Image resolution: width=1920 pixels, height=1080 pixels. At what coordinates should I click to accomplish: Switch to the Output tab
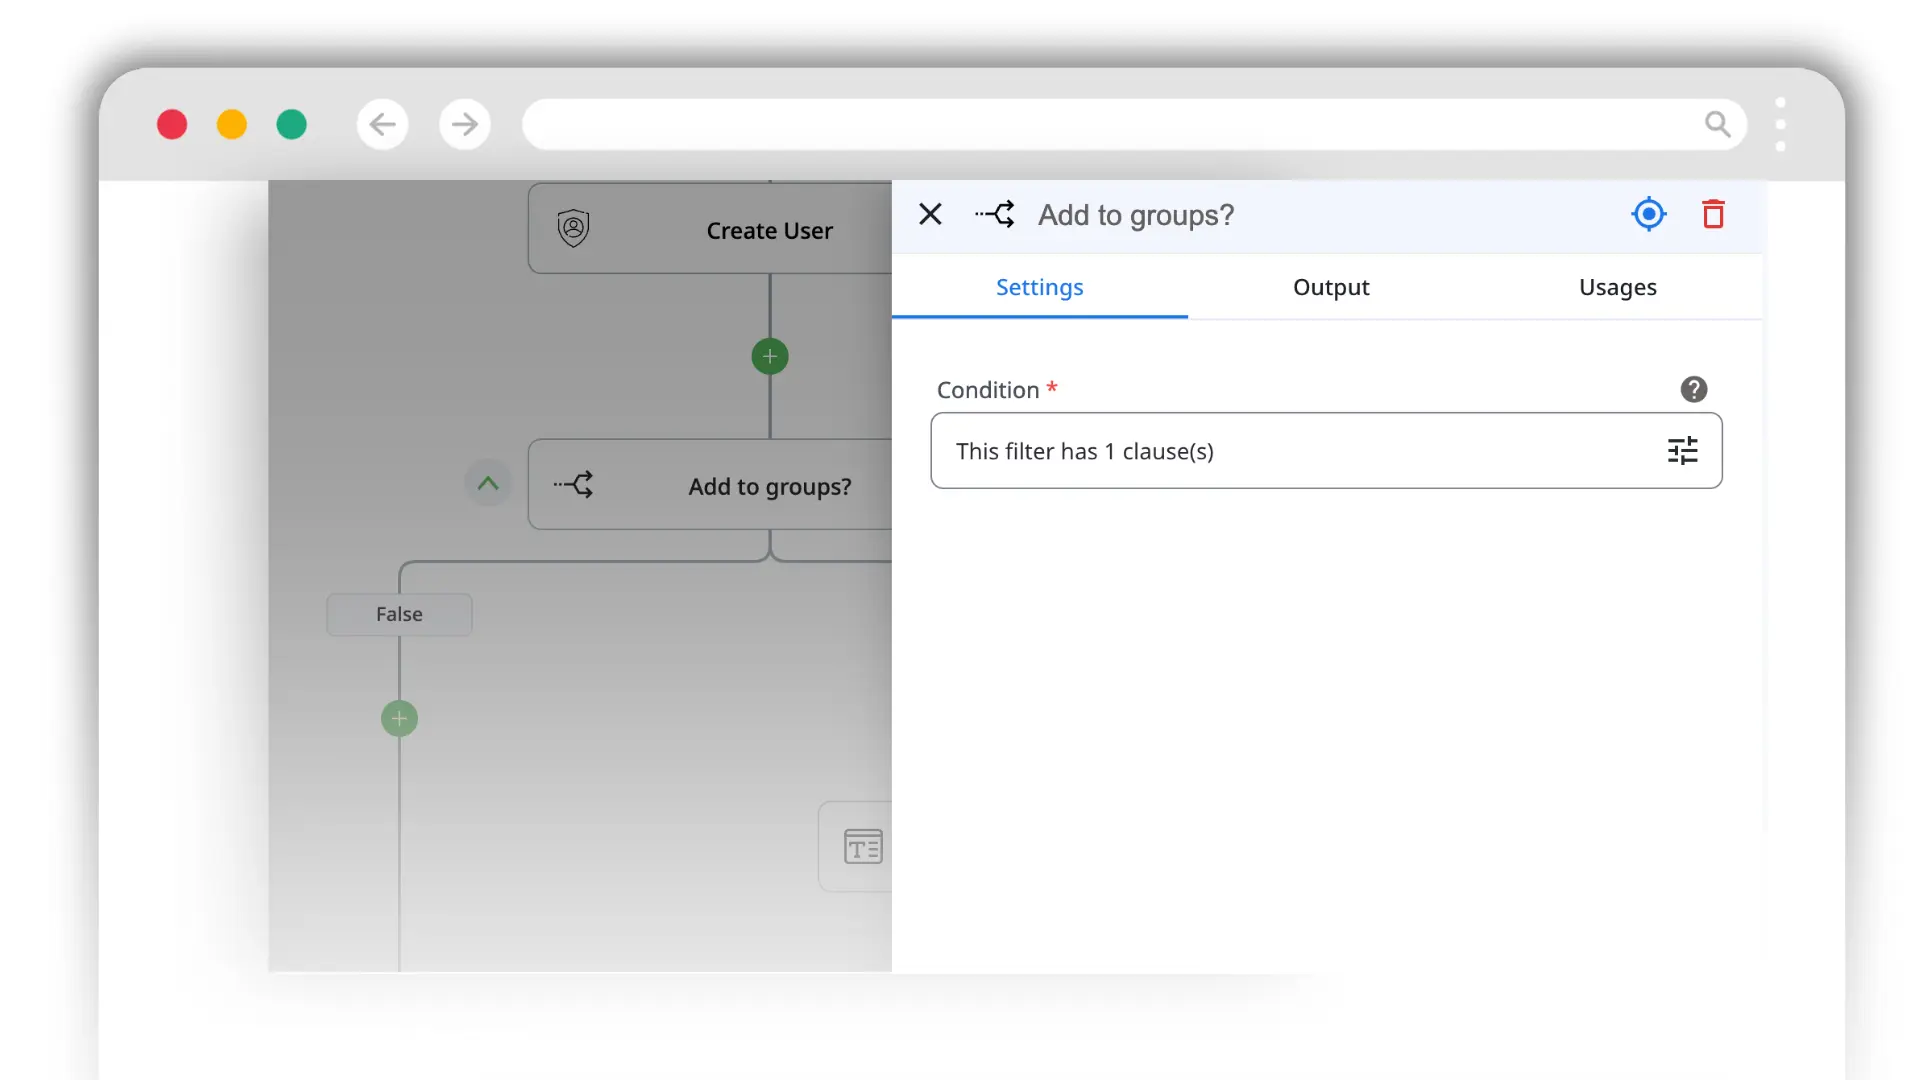tap(1330, 287)
